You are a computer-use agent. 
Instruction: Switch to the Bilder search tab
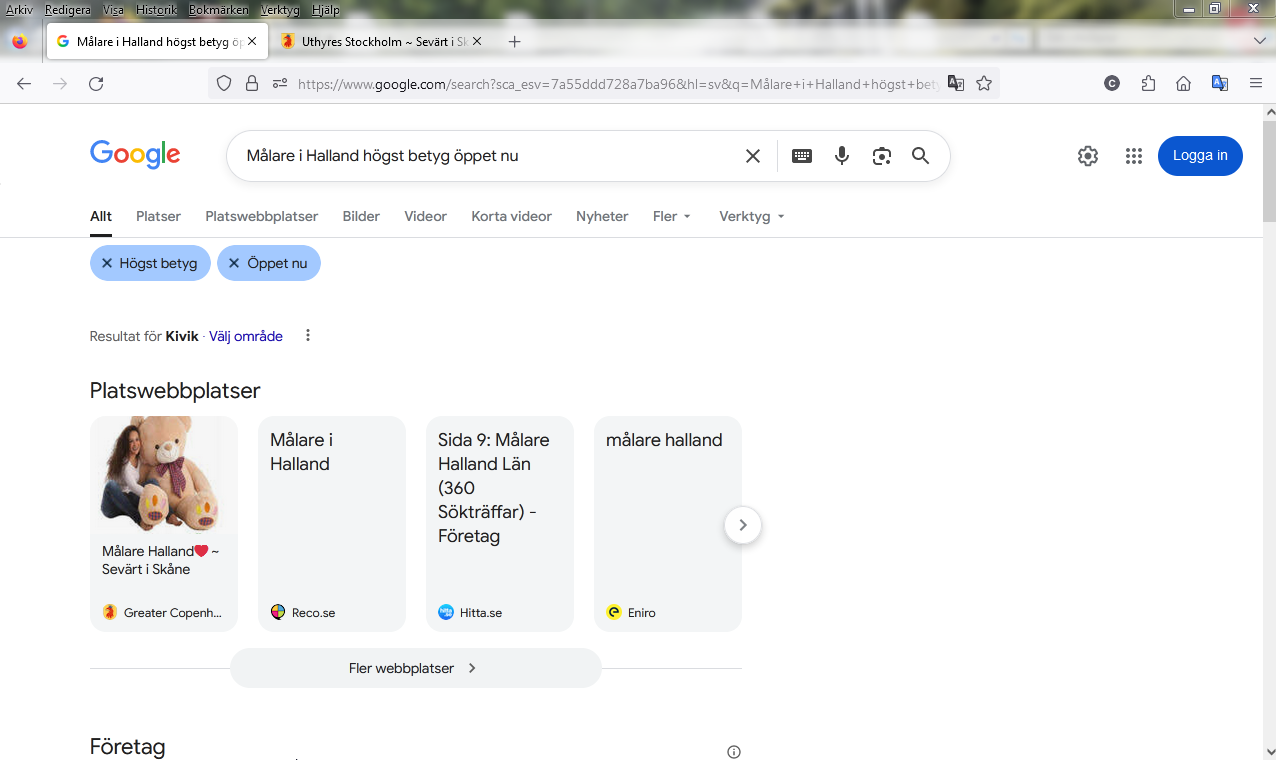tap(361, 216)
